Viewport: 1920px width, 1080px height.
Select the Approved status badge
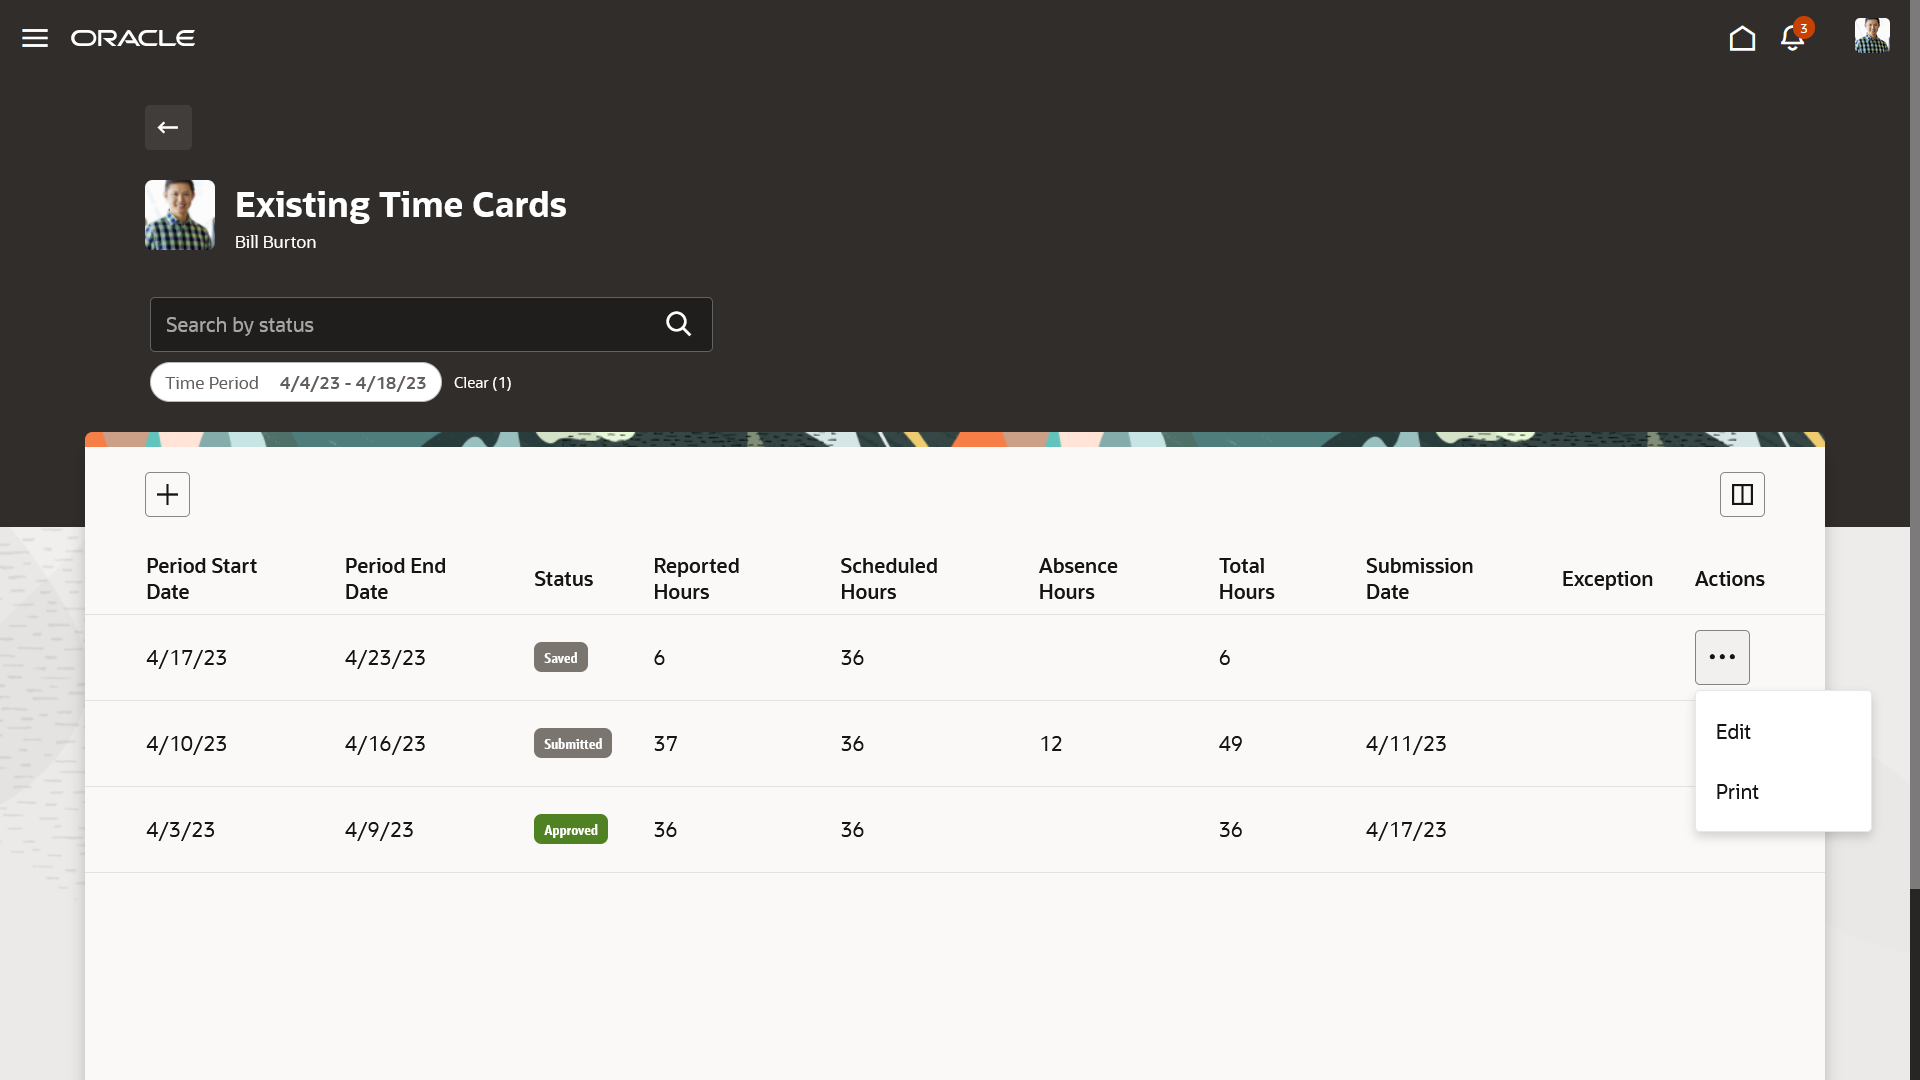pos(570,829)
